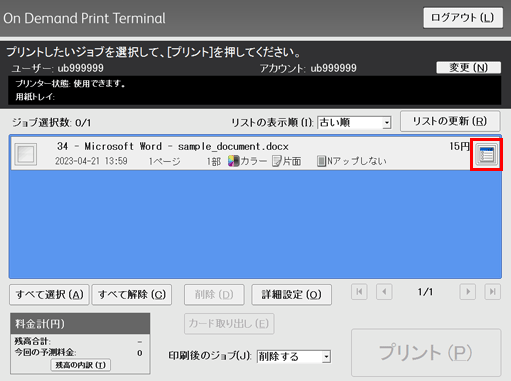Click the 1ページ page count text
The height and width of the screenshot is (381, 511).
(164, 161)
